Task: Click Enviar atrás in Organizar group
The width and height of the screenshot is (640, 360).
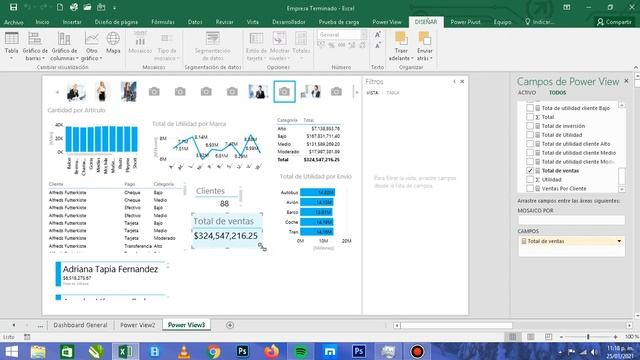Action: [x=424, y=46]
